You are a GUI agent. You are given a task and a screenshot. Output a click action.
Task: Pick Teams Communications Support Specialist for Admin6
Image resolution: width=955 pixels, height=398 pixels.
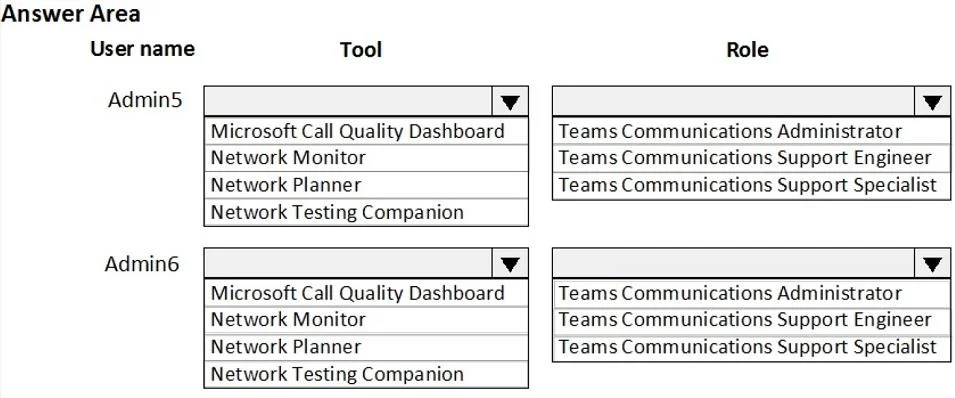[751, 347]
